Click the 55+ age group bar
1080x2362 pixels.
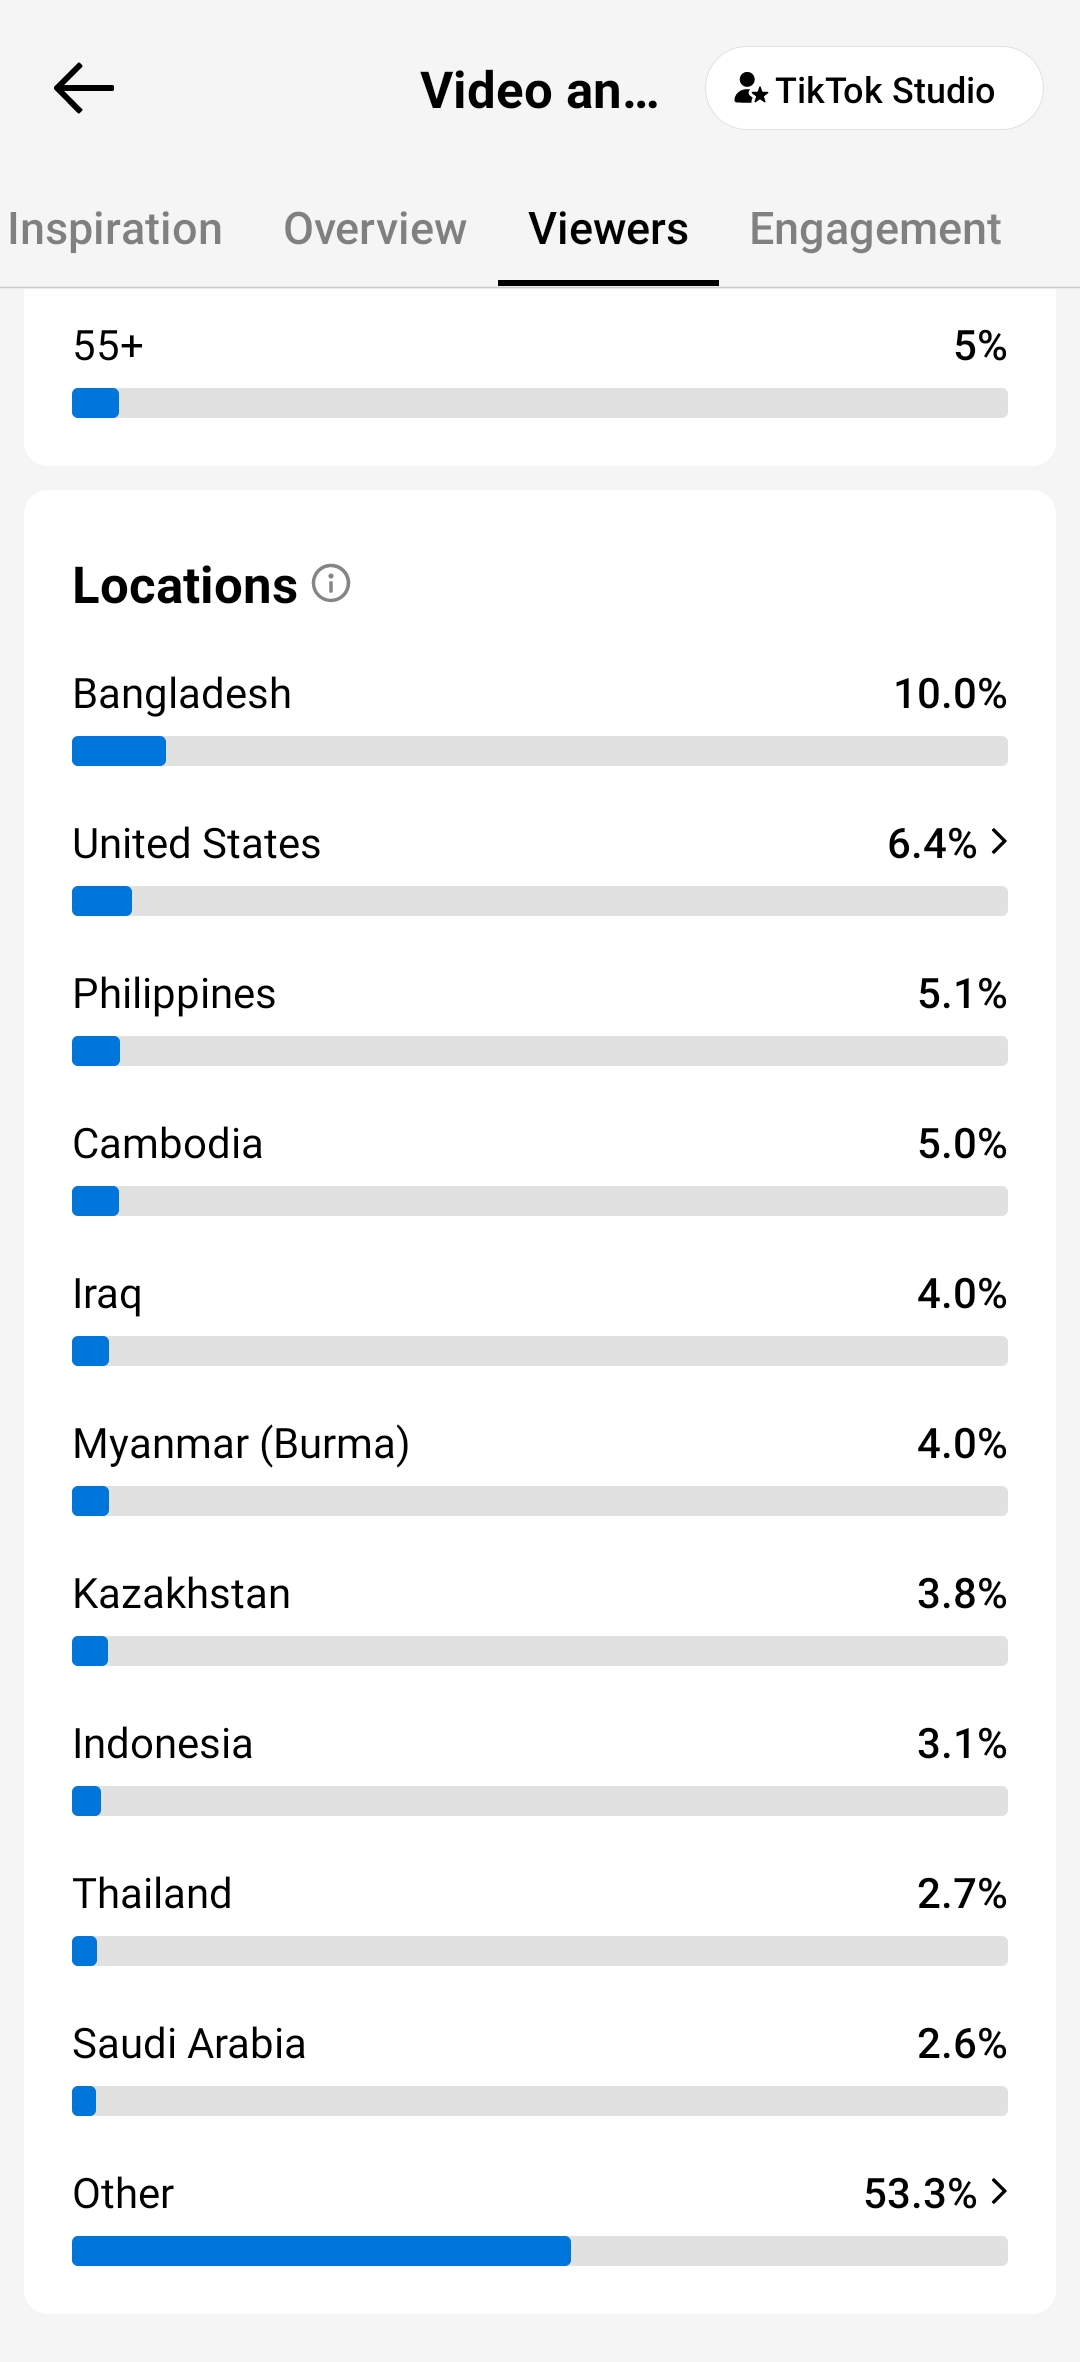pyautogui.click(x=540, y=403)
